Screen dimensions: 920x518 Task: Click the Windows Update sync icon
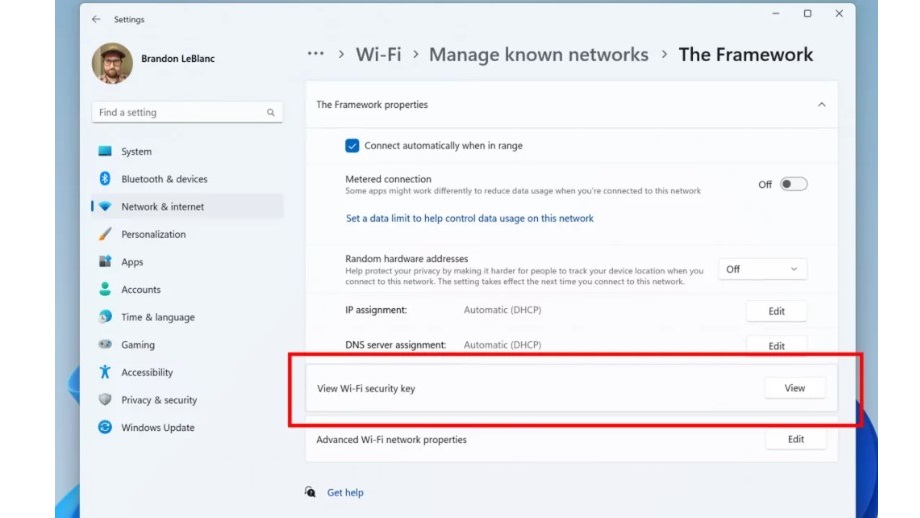point(105,427)
